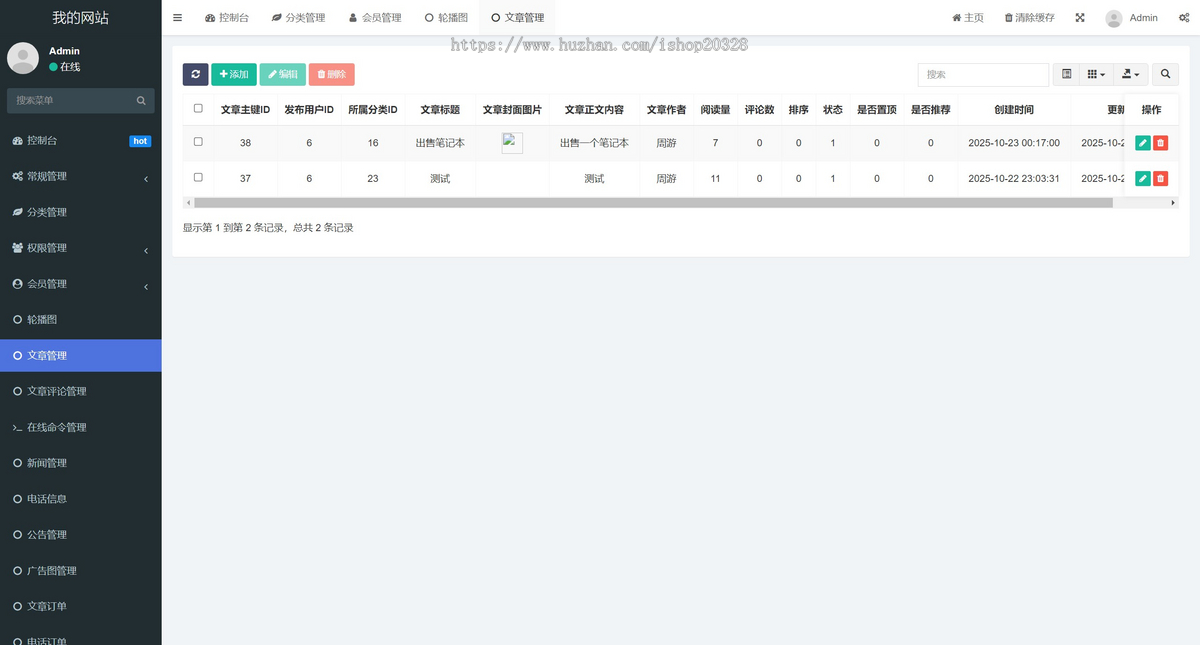Viewport: 1200px width, 645px height.
Task: Toggle the sidebar hamburger menu icon
Action: (177, 18)
